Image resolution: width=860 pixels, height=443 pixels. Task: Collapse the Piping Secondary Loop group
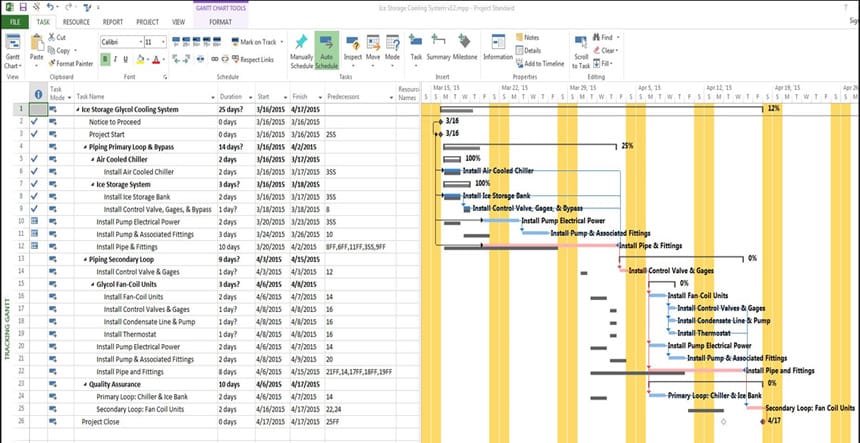point(84,259)
